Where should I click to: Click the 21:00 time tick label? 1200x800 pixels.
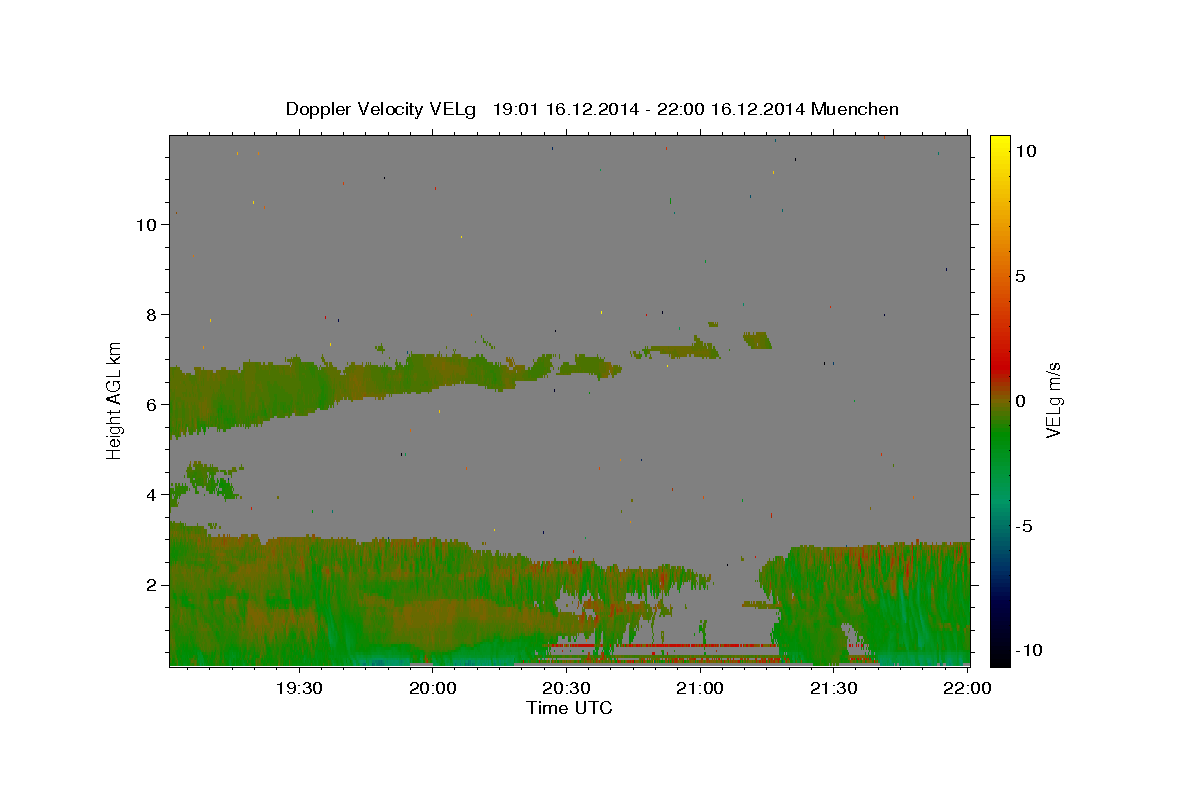(700, 688)
